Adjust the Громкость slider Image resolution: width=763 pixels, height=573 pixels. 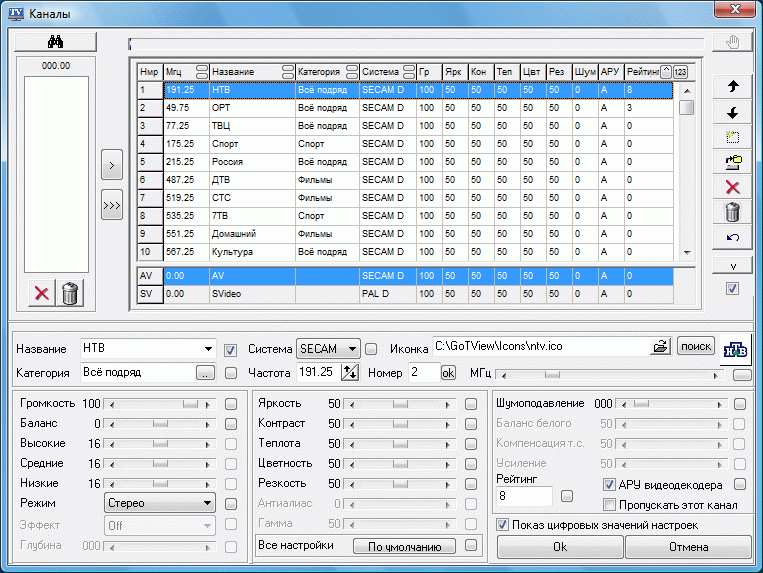[160, 404]
